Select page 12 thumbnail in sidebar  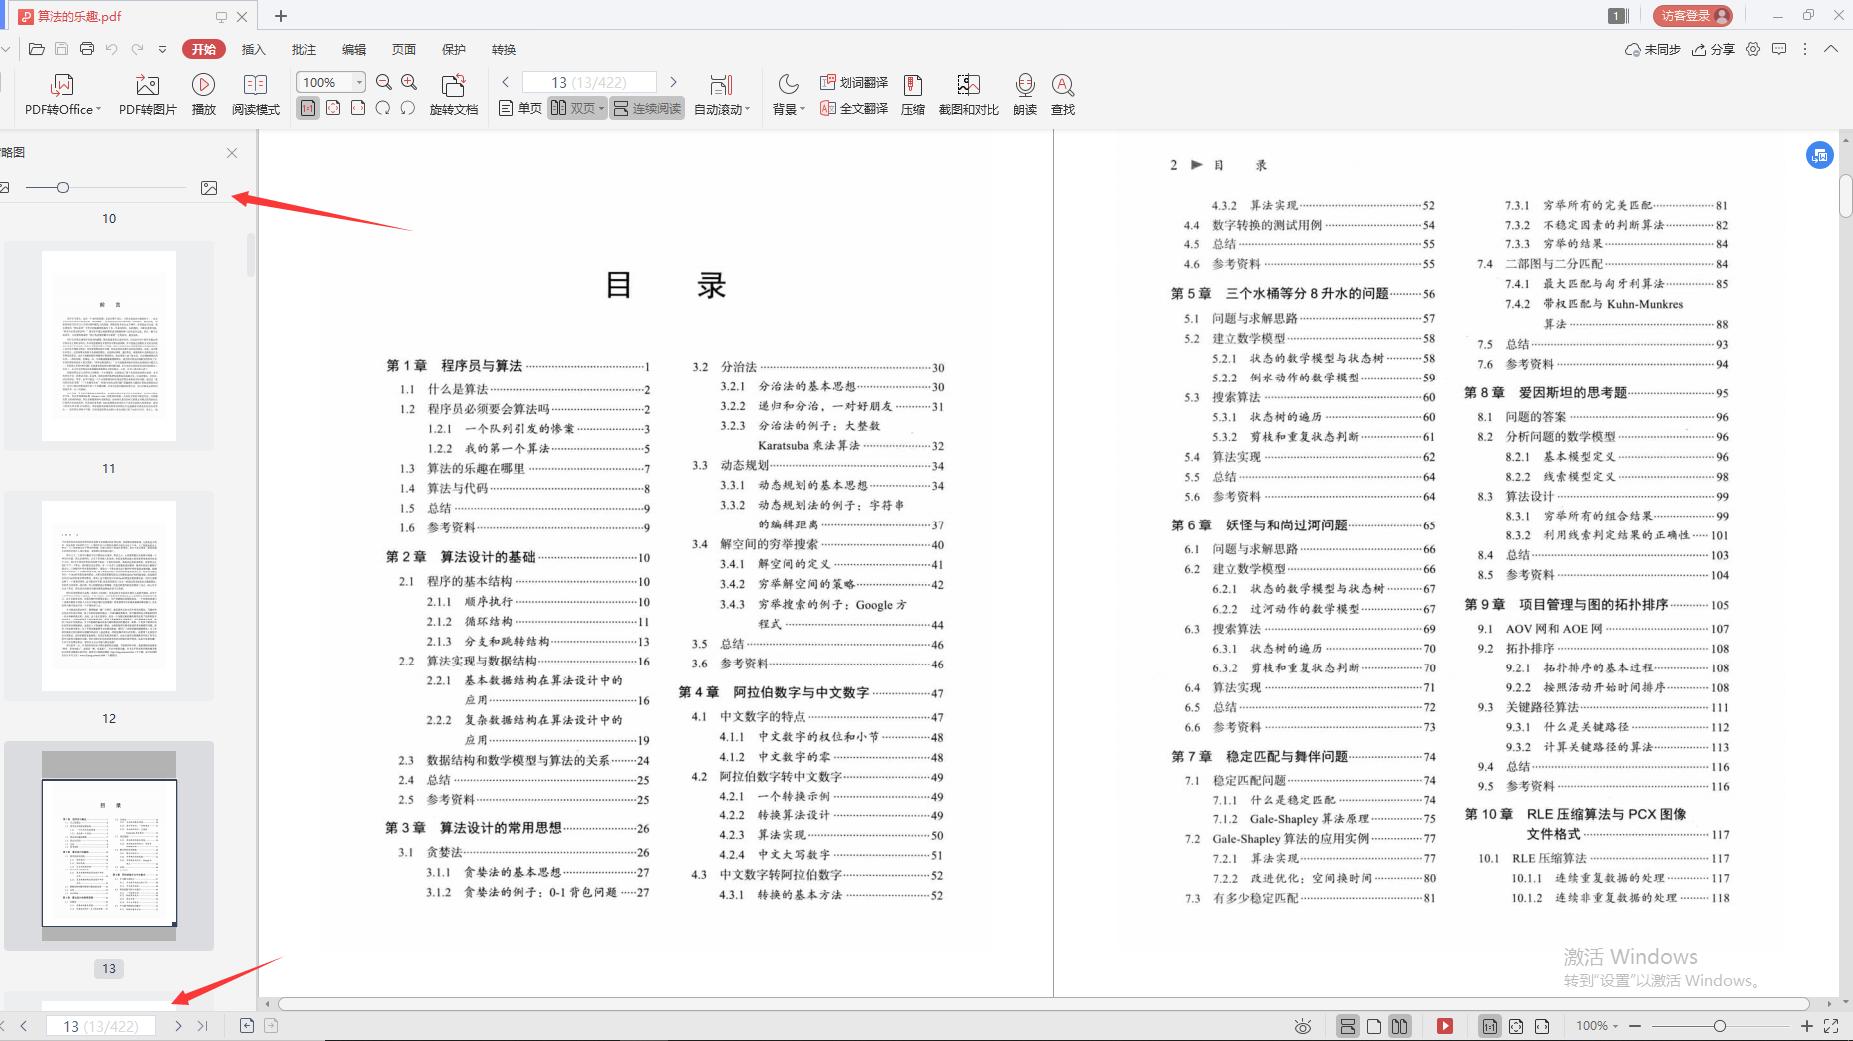pyautogui.click(x=109, y=597)
